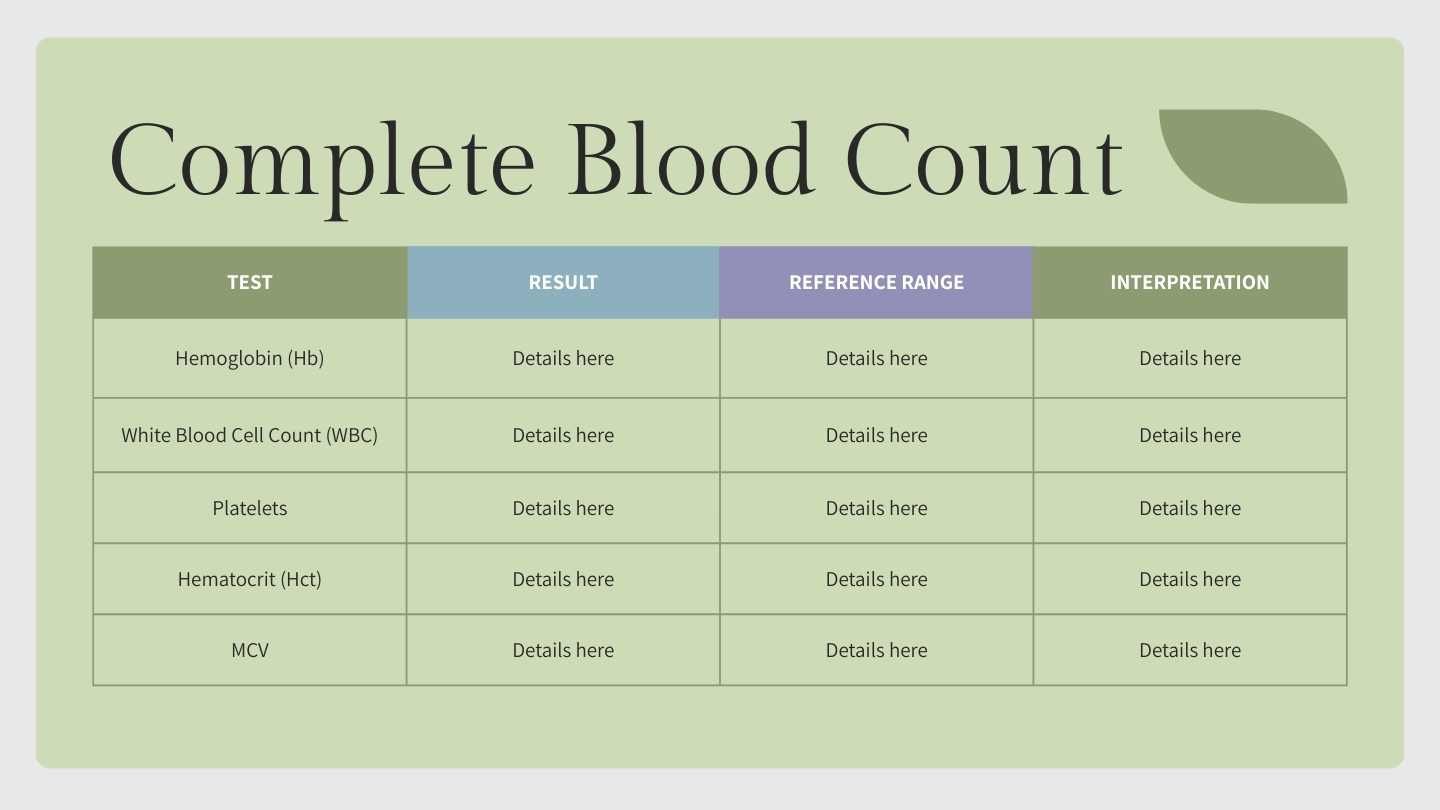Click the Interpretation cell for Hemoglobin
The width and height of the screenshot is (1440, 810).
click(x=1190, y=358)
